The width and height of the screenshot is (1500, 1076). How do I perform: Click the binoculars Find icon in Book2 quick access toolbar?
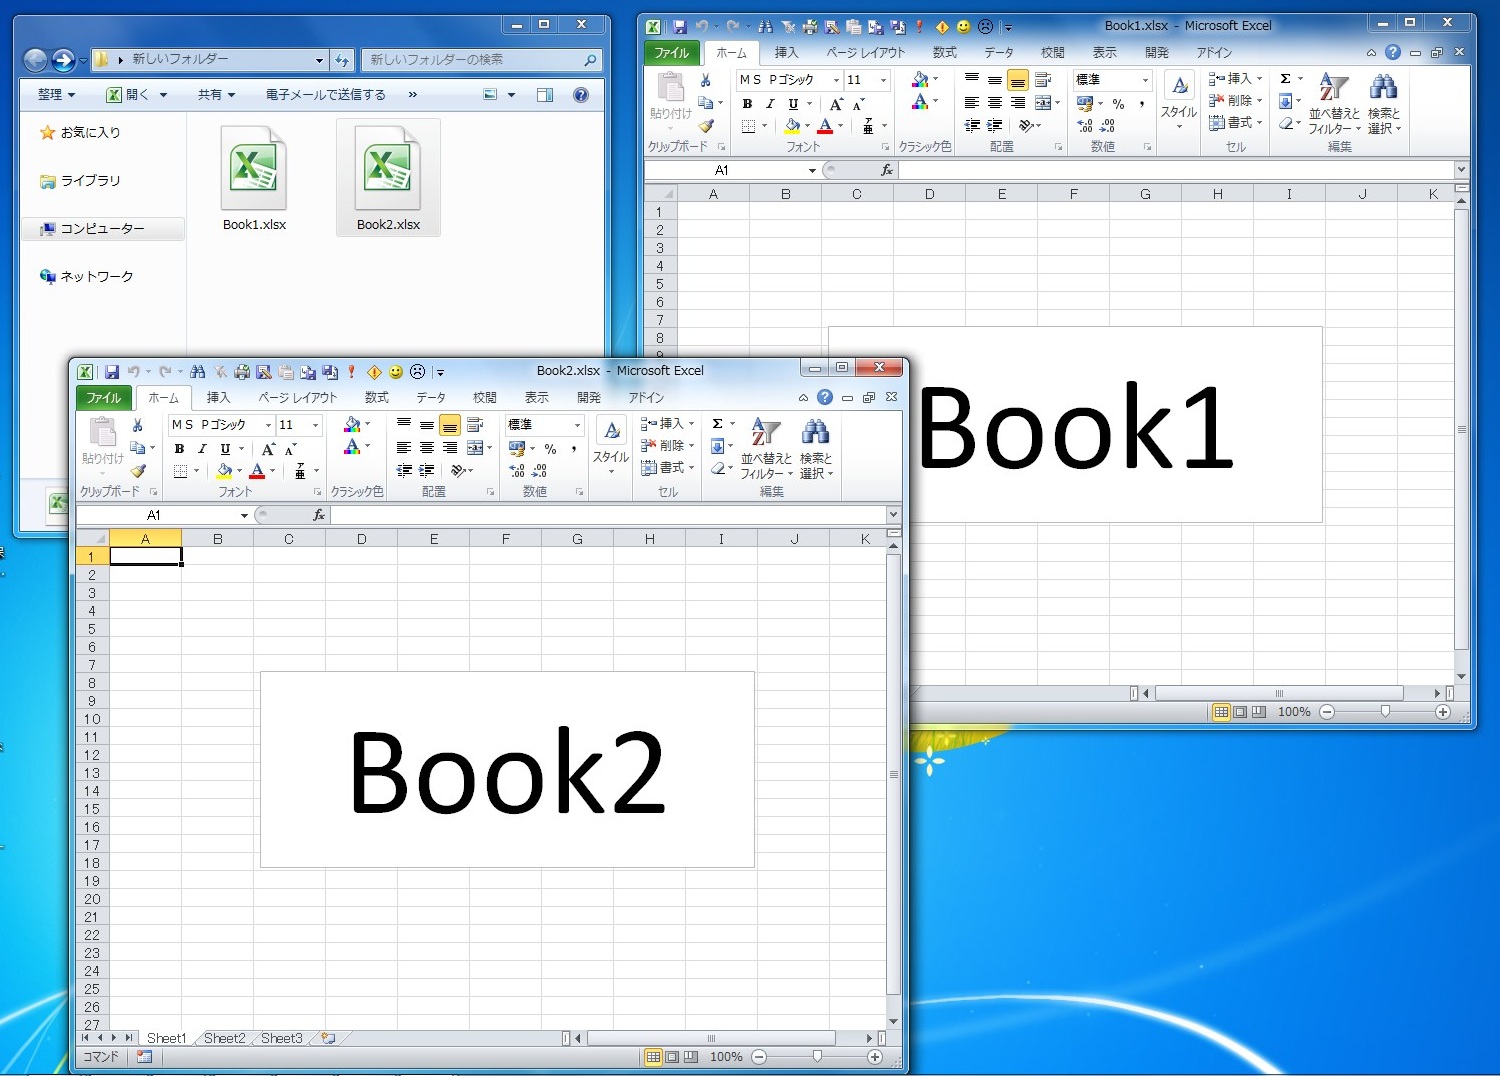198,372
